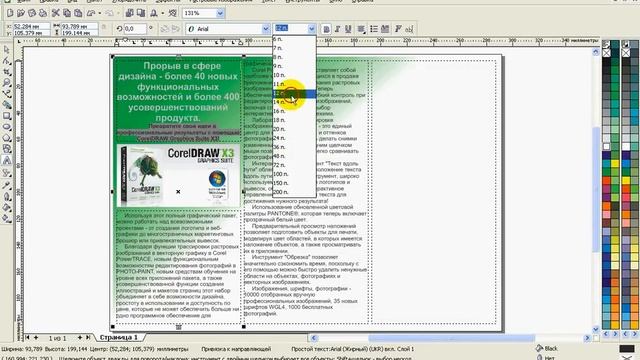Open the text alignment dropdown

pyautogui.click(x=361, y=29)
